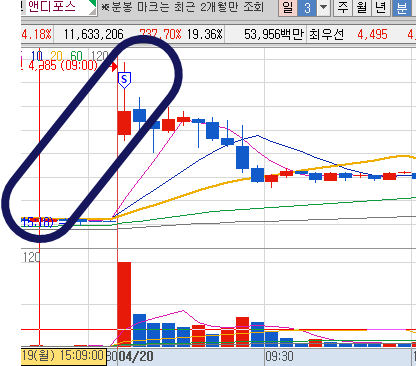Click the 4,495 best quote price
416x366 pixels.
pos(372,34)
